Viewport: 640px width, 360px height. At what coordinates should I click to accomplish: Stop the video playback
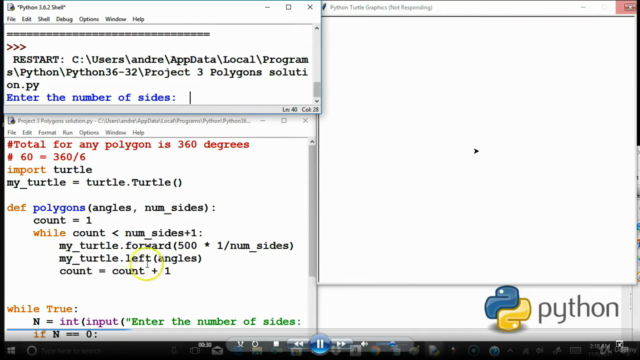276,344
